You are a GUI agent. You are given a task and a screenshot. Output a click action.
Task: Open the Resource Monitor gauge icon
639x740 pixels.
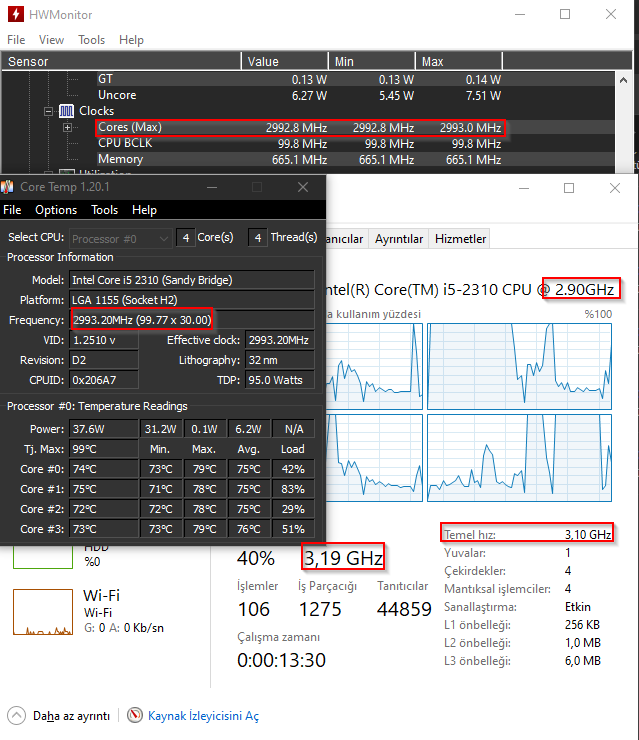135,715
